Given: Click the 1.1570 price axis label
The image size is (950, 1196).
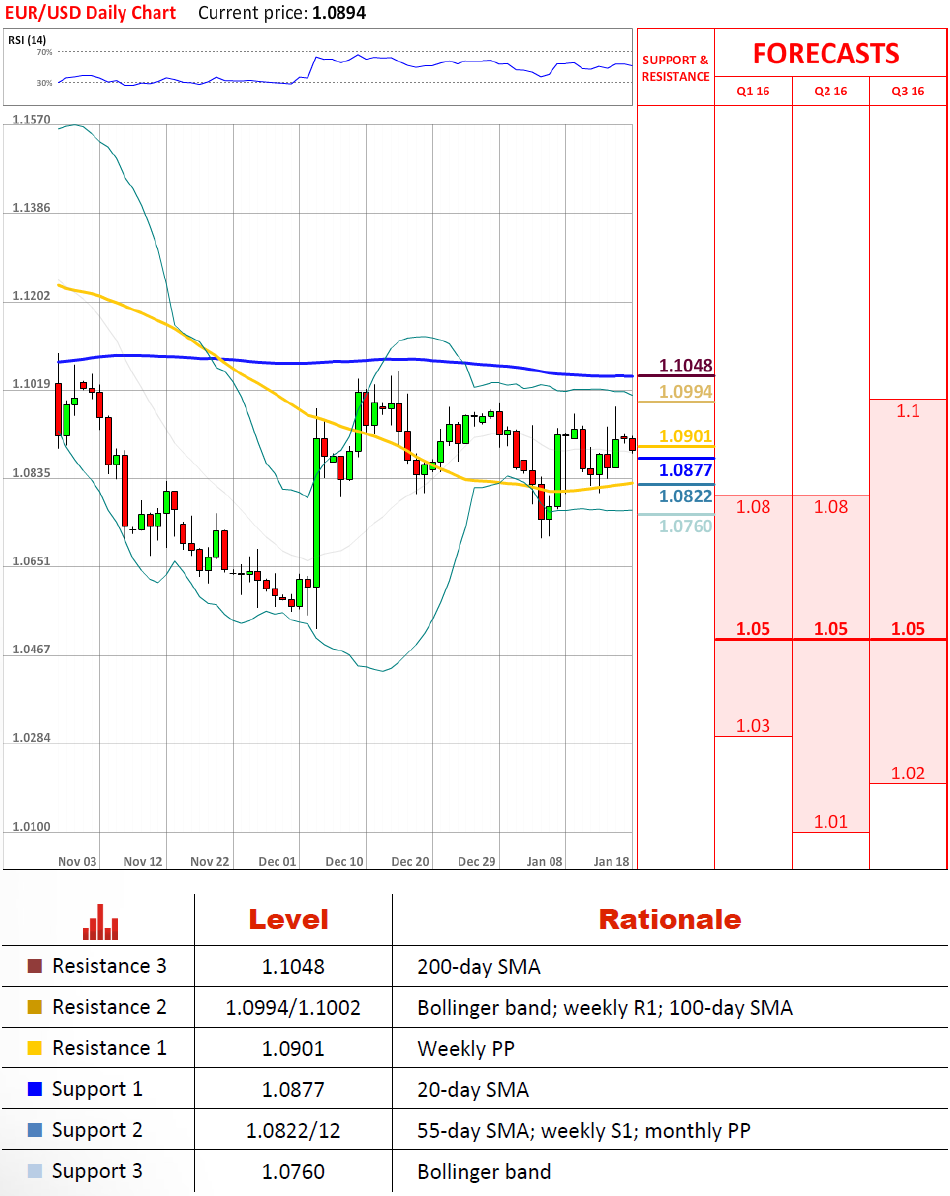Looking at the screenshot, I should click(x=31, y=120).
